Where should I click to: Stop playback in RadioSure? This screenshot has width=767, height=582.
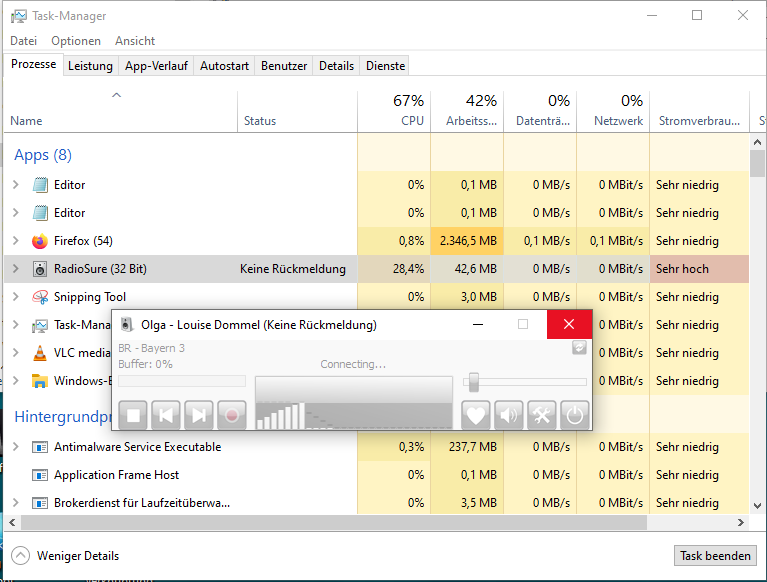click(133, 415)
